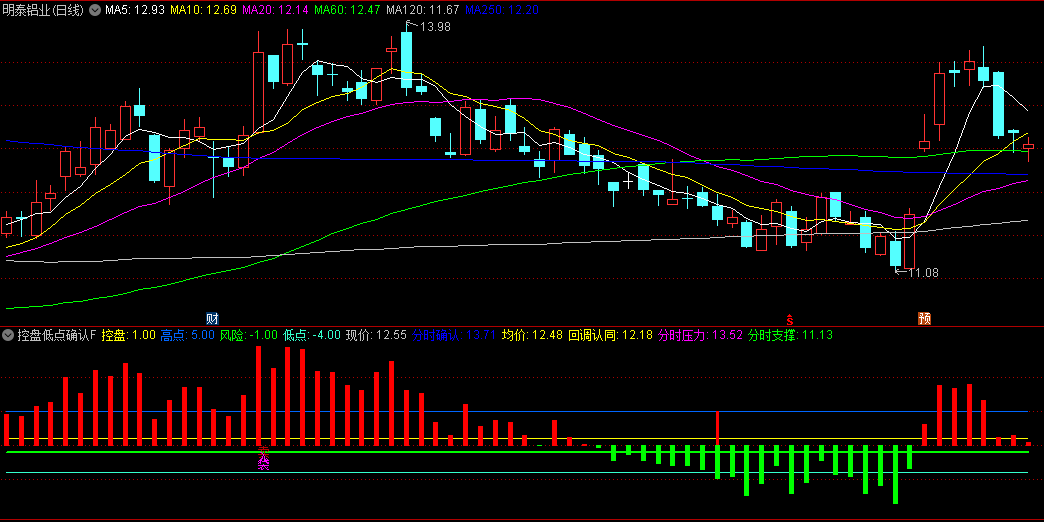Click the candlestick at the 11.08 low

(896, 253)
